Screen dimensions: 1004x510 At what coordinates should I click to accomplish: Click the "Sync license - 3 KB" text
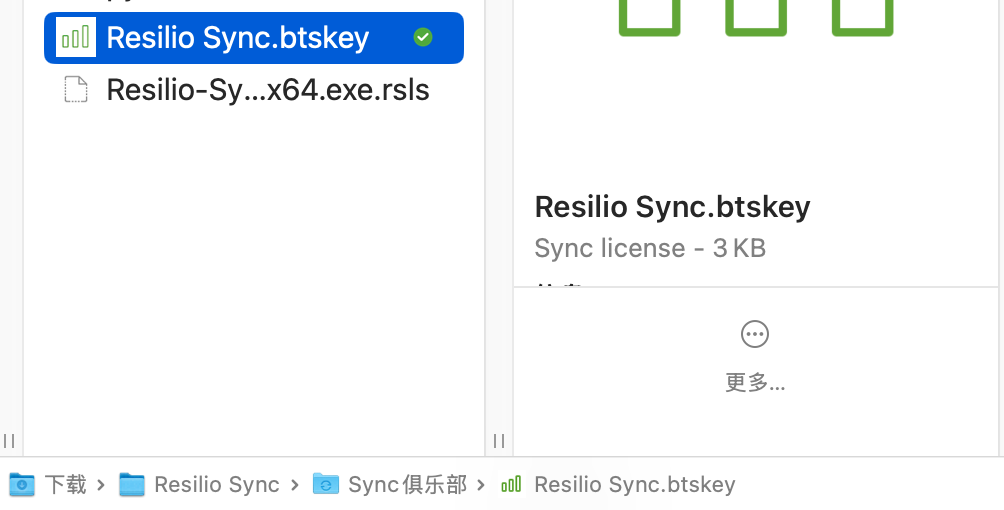(650, 248)
